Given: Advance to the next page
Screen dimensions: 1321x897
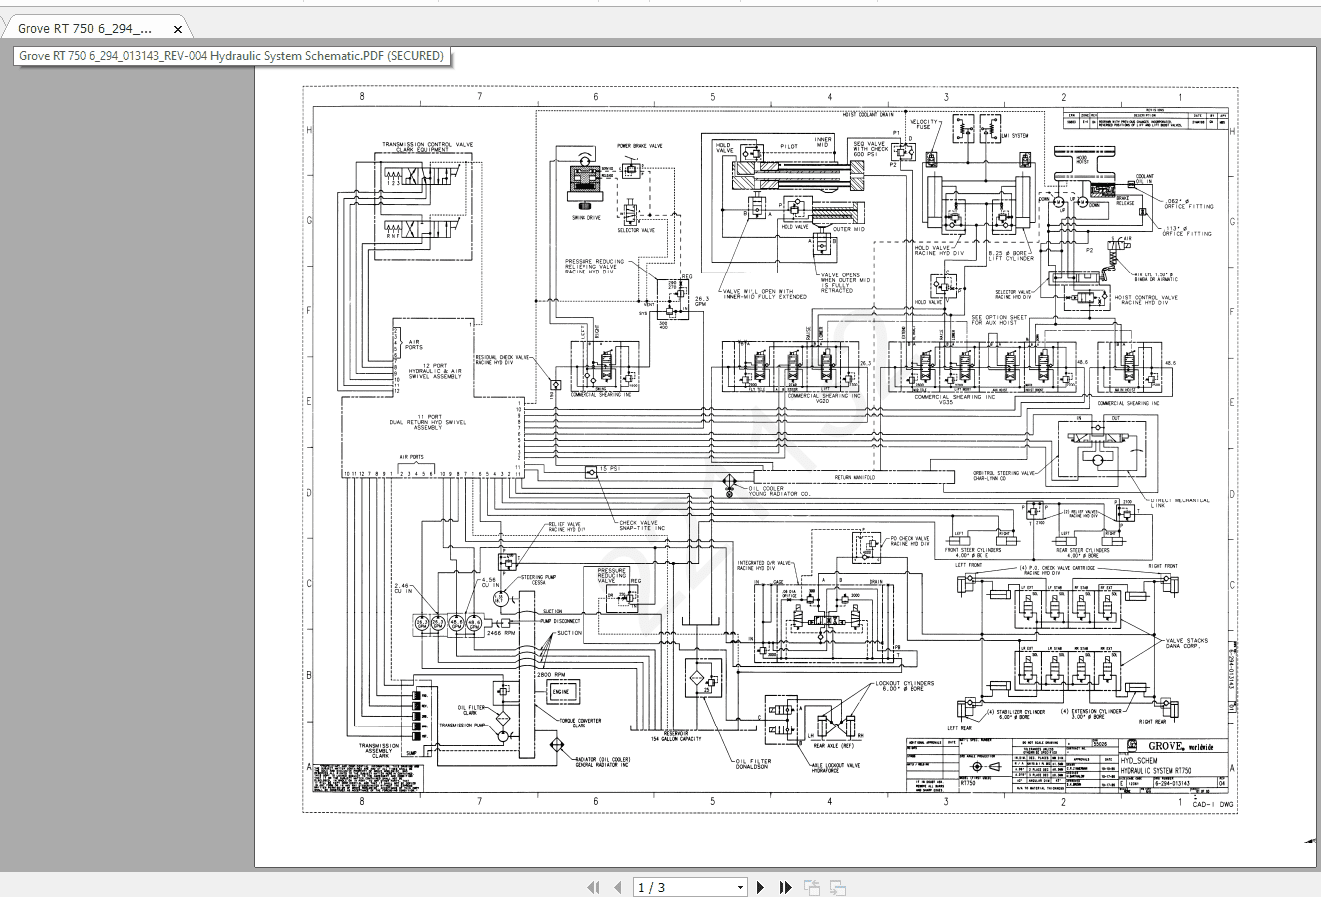Looking at the screenshot, I should [761, 887].
